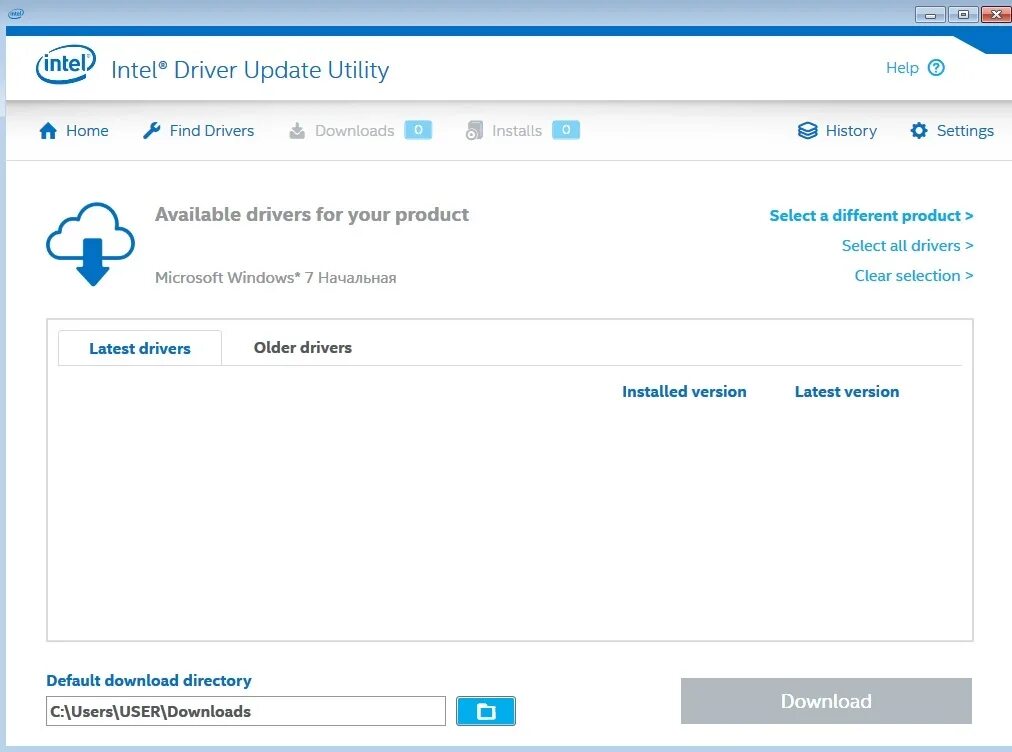Click the Microsoft Windows 7 text

point(276,278)
